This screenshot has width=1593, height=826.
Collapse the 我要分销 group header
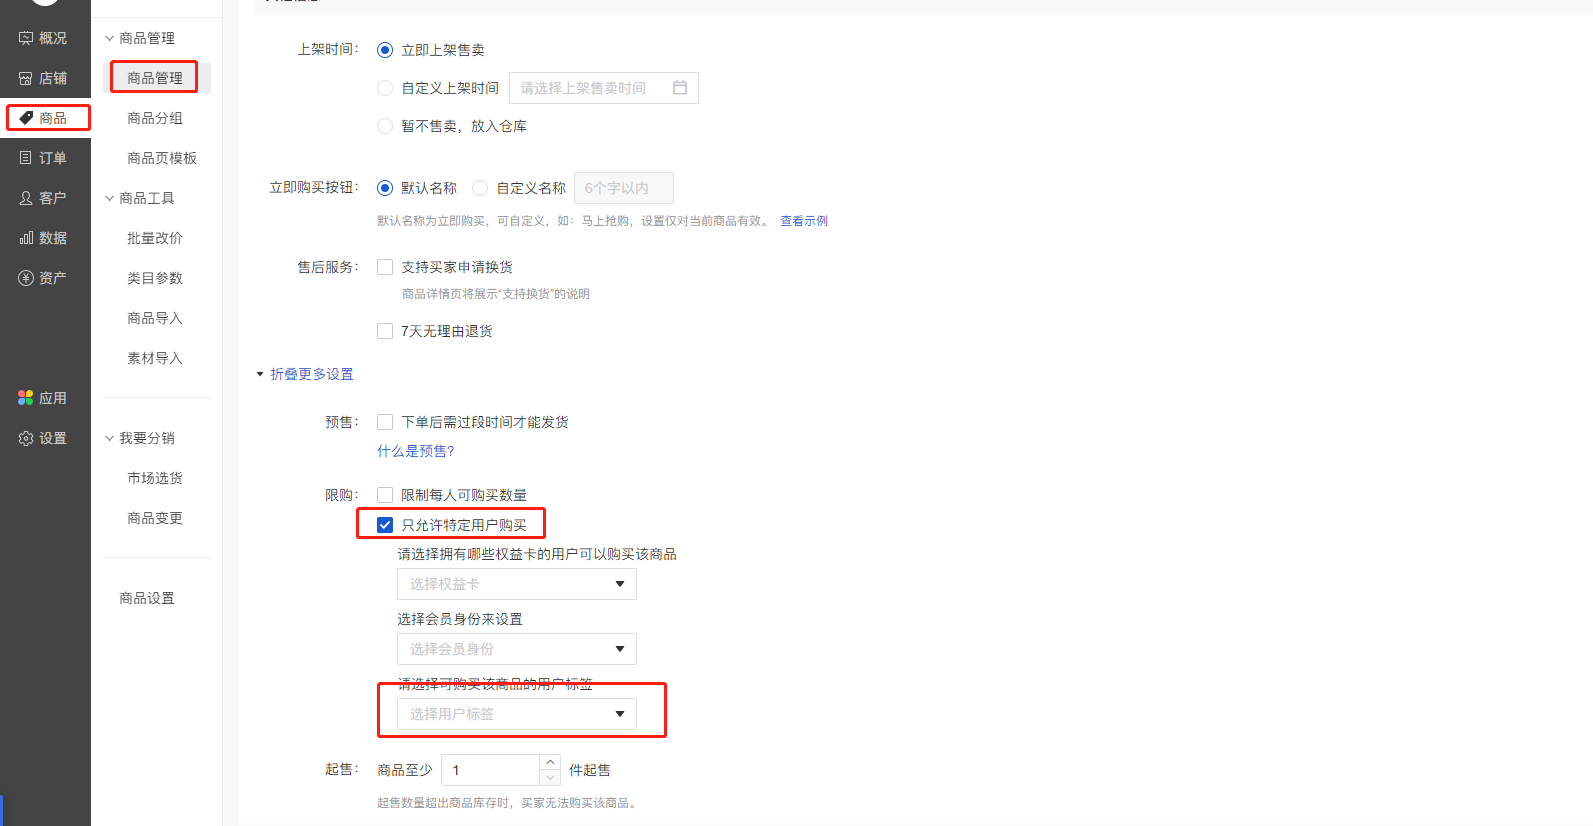click(x=140, y=438)
